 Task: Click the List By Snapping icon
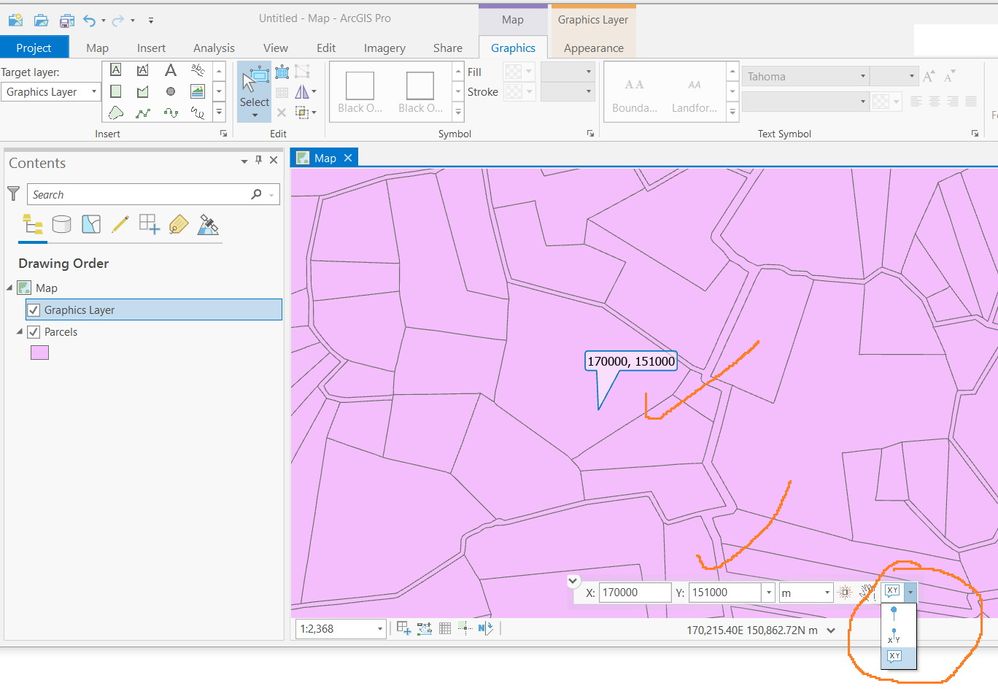point(149,224)
